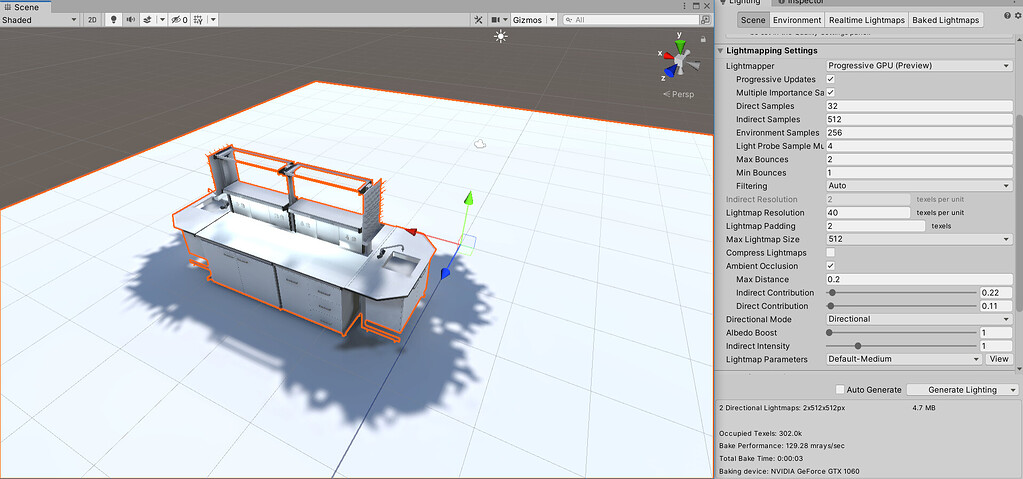This screenshot has height=479, width=1023.
Task: Switch to the Environment tab
Action: point(797,20)
